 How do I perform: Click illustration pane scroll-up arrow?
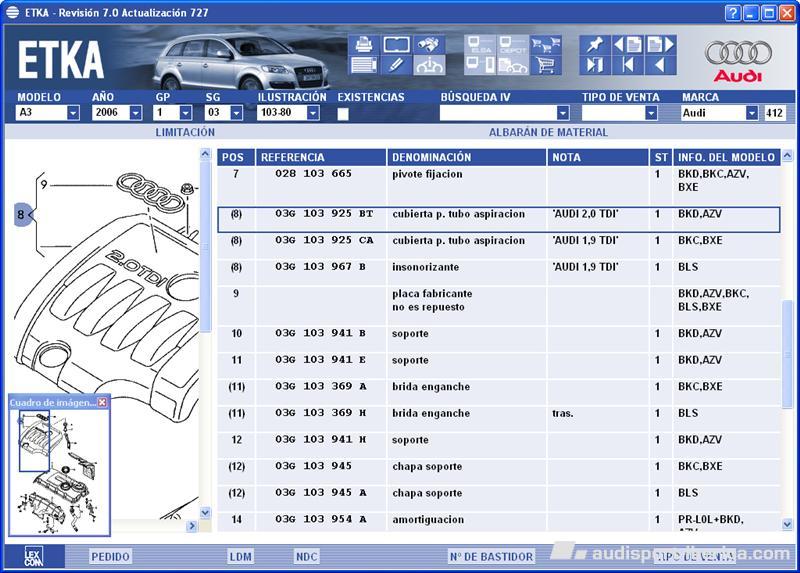[x=205, y=154]
